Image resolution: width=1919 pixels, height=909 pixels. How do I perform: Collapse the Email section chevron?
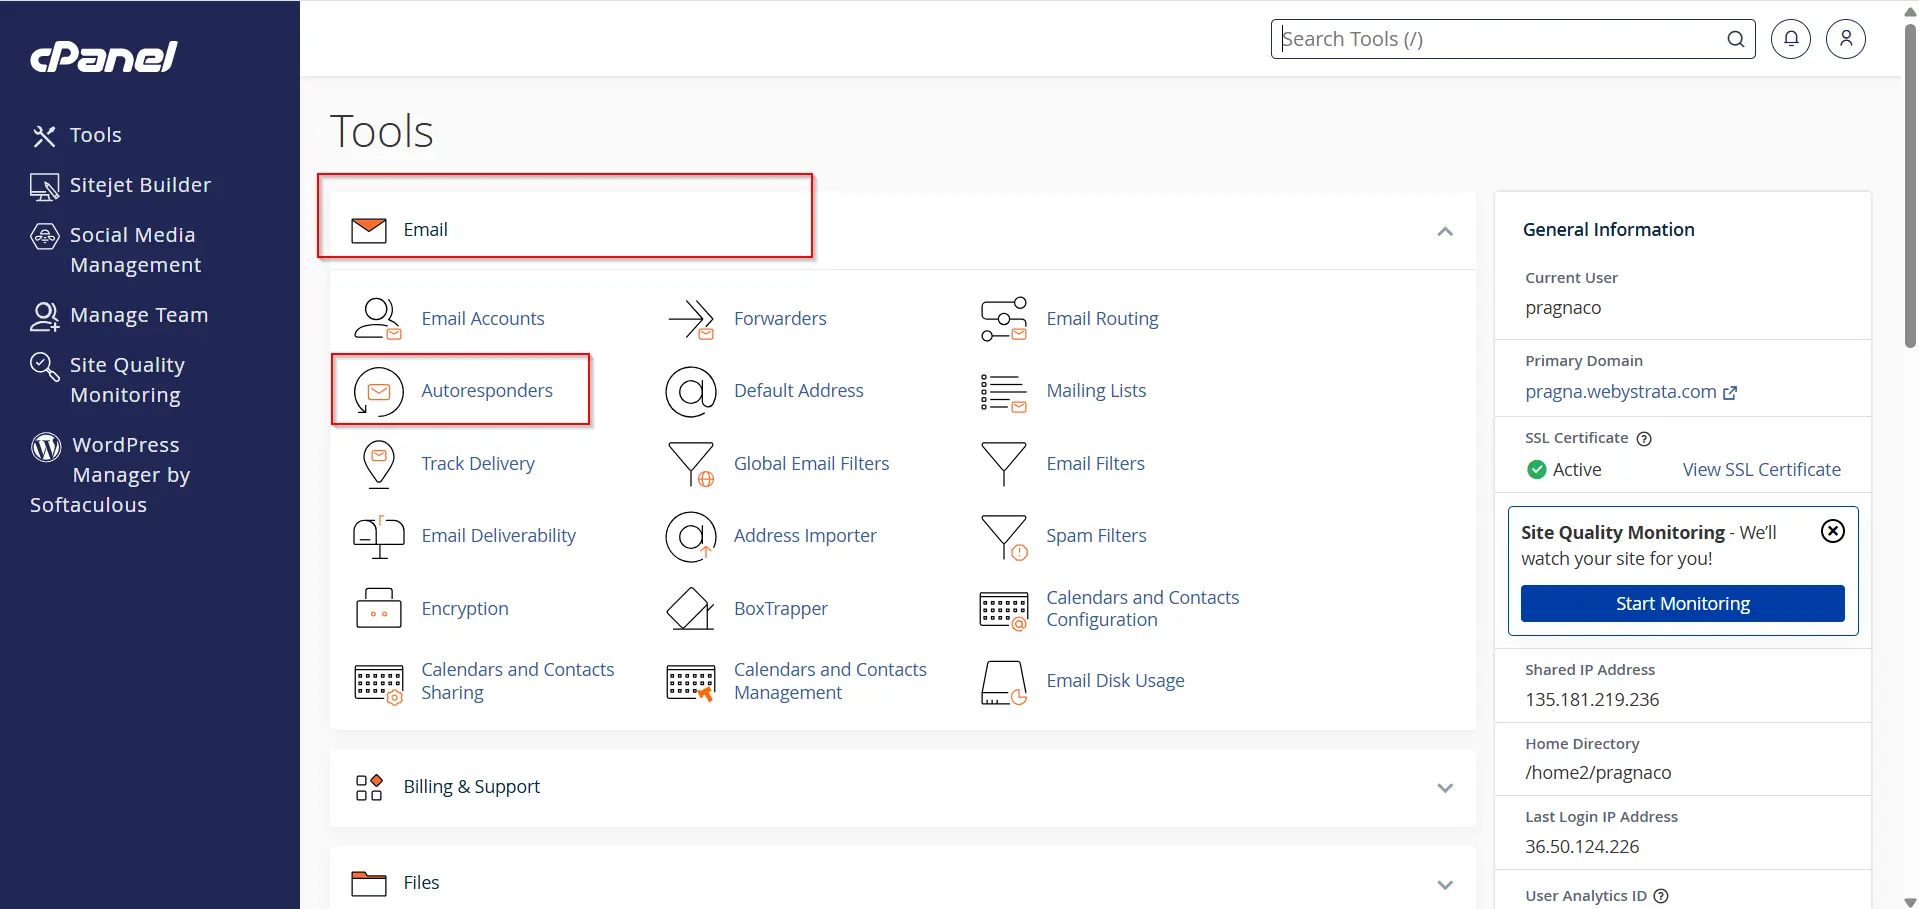(x=1445, y=231)
